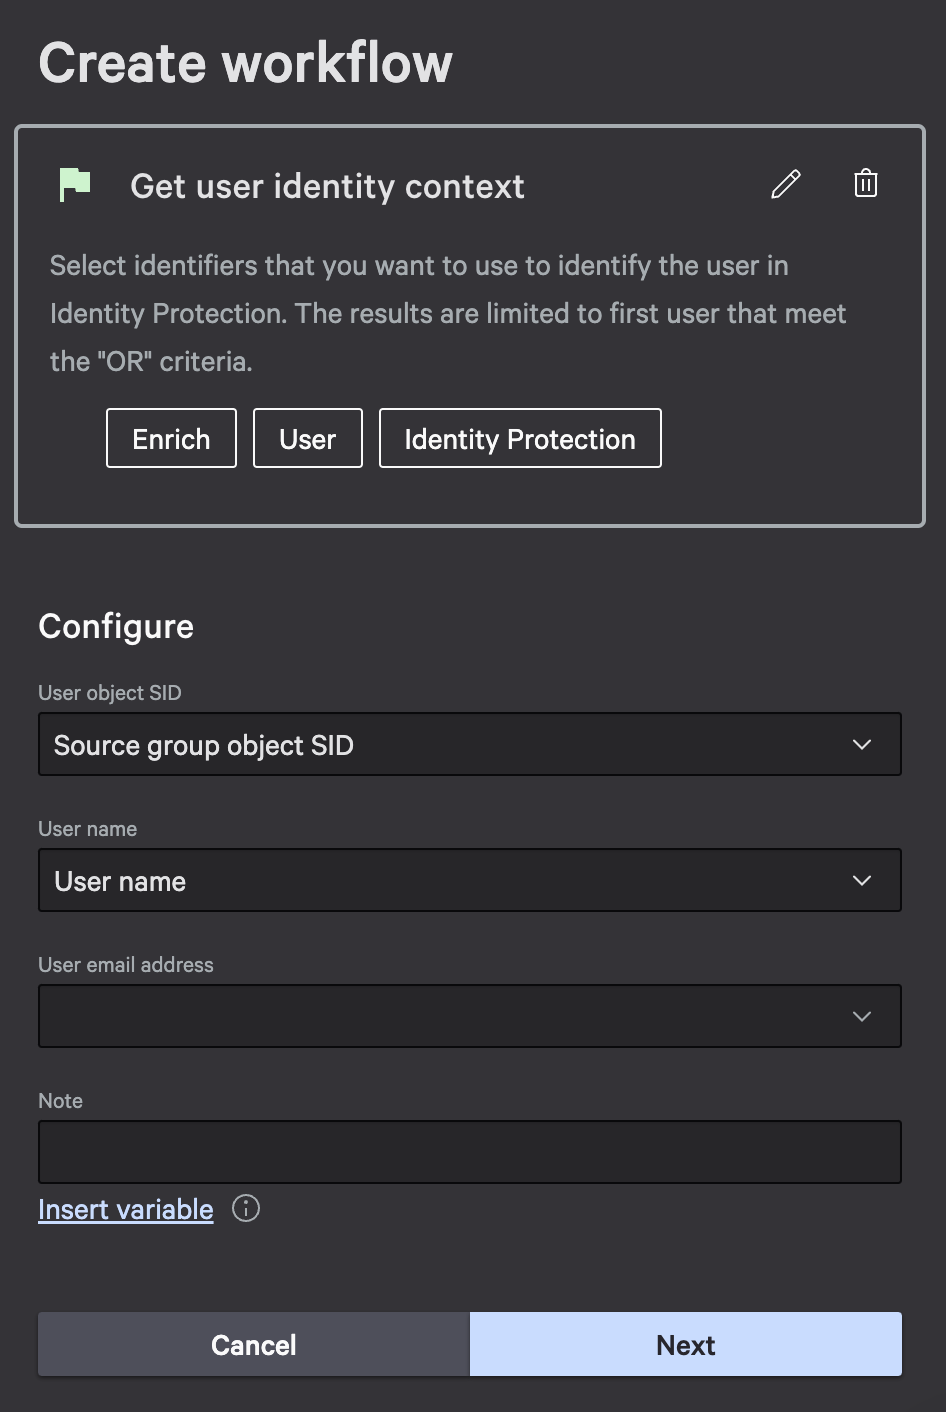Open the Source group object SID dropdown
Viewport: 946px width, 1412px height.
pyautogui.click(x=470, y=744)
